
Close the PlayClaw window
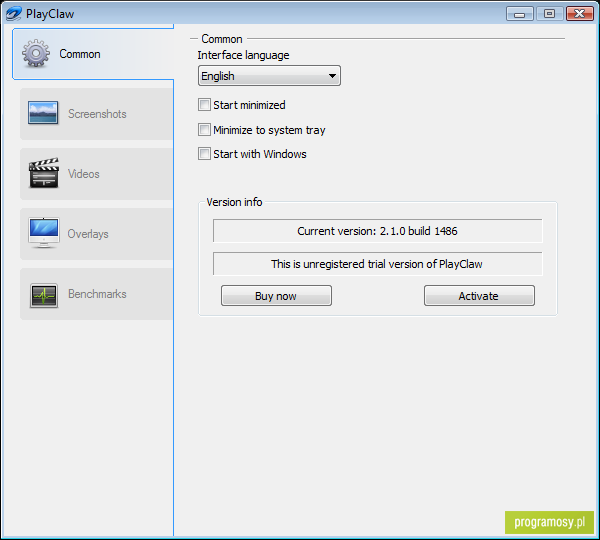(x=580, y=14)
